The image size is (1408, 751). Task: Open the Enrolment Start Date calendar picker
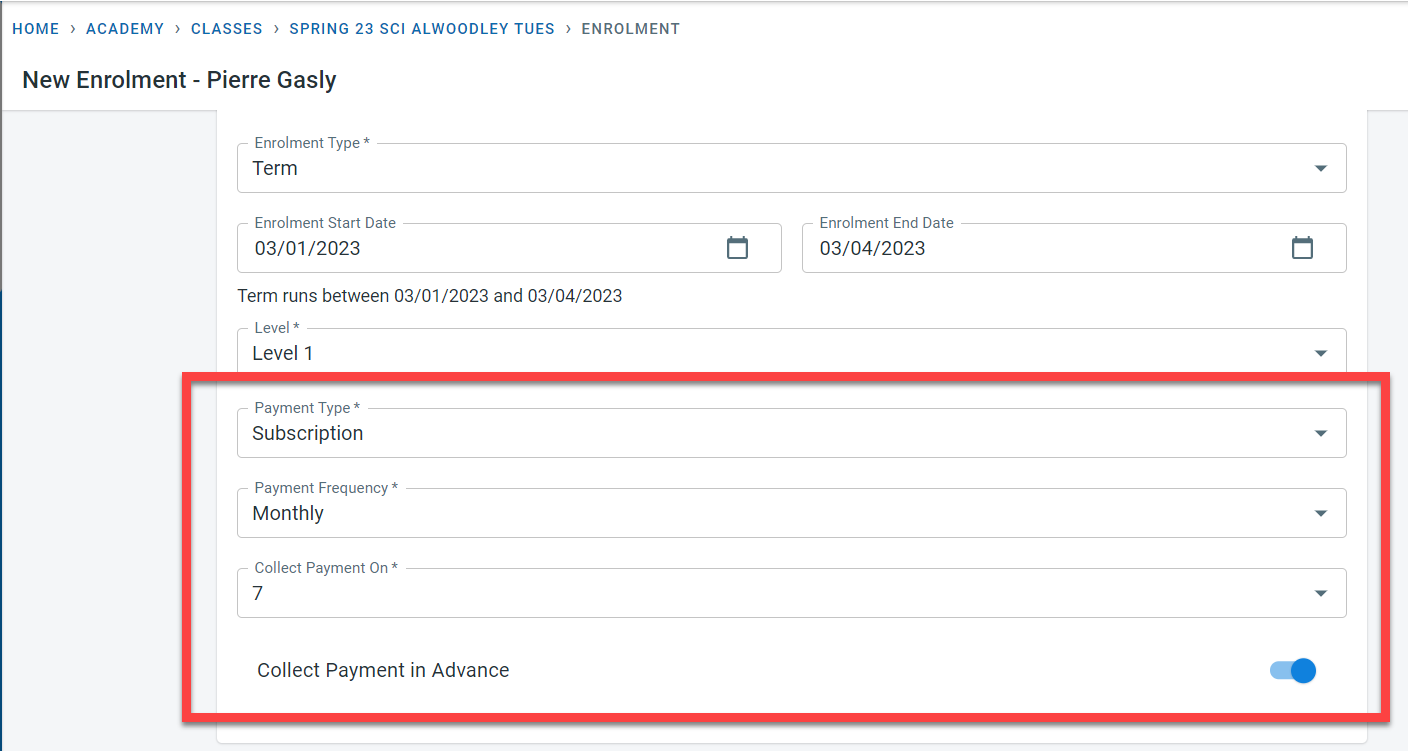point(737,248)
